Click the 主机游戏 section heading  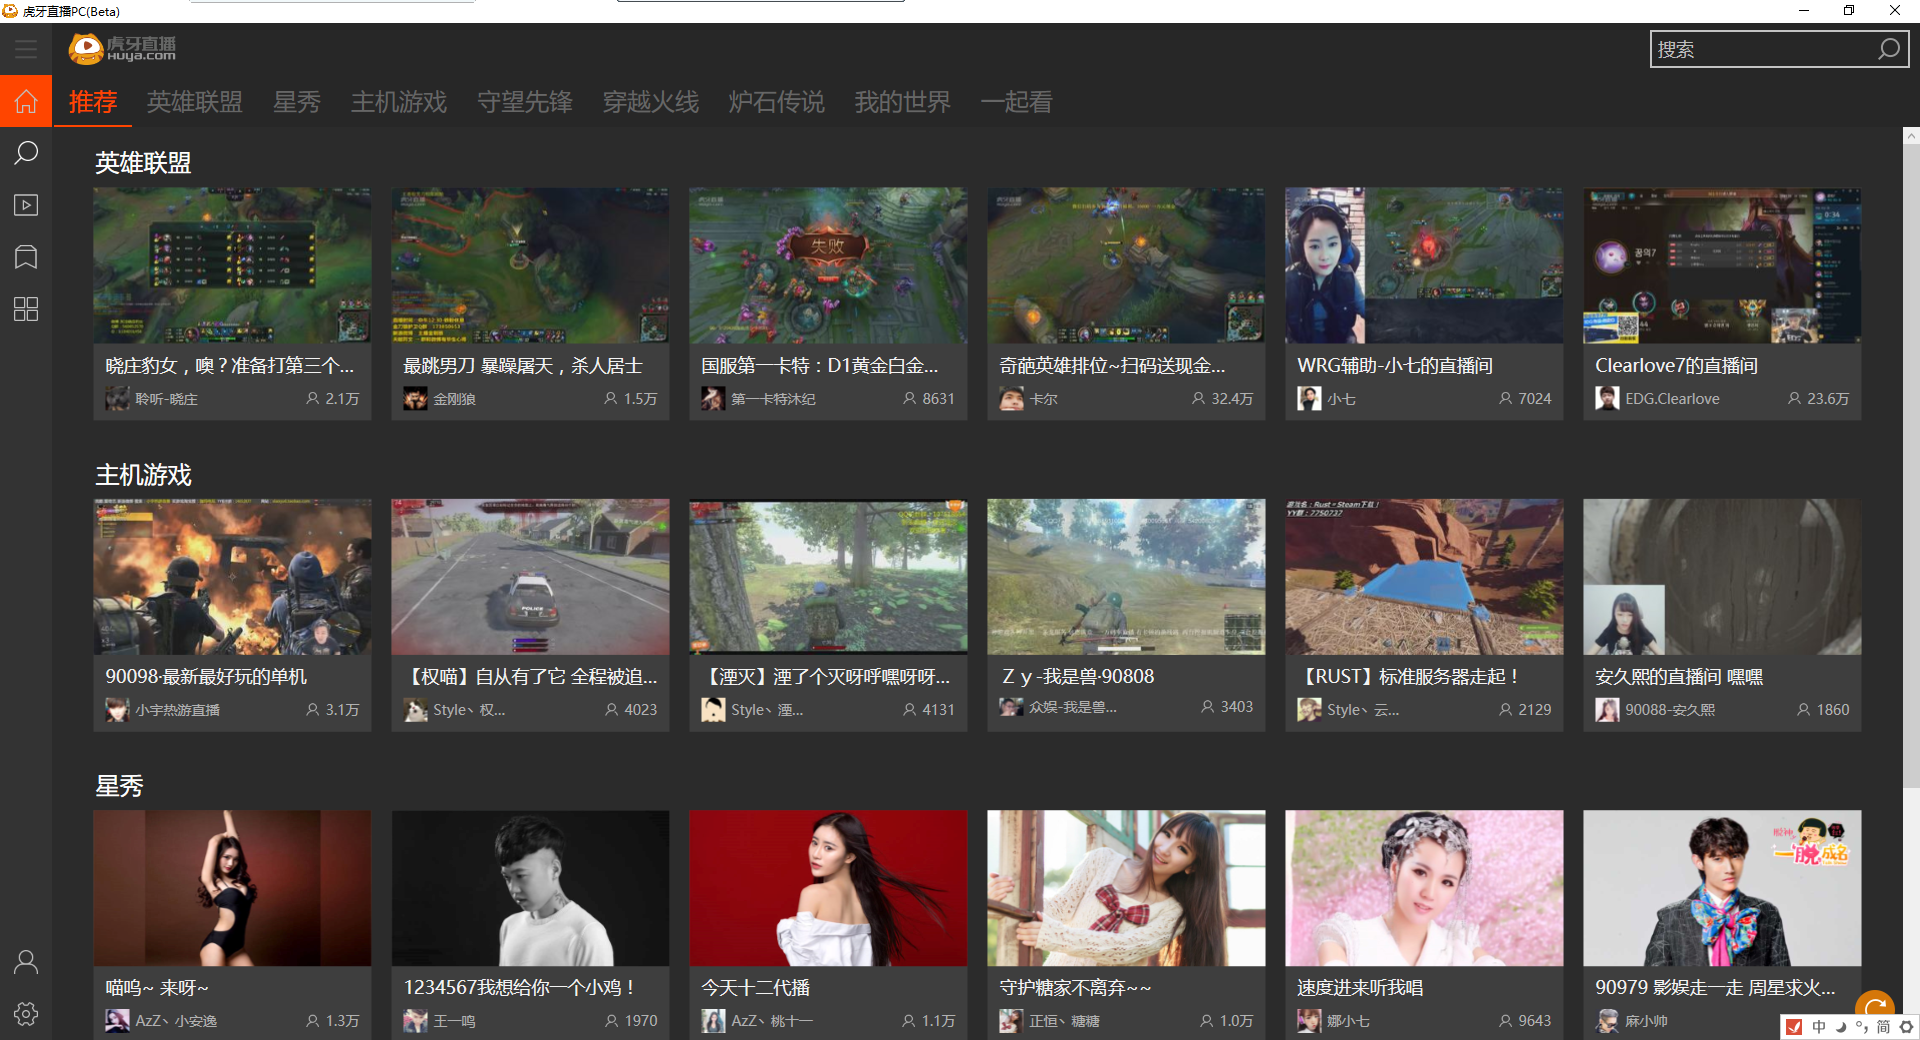[x=143, y=475]
